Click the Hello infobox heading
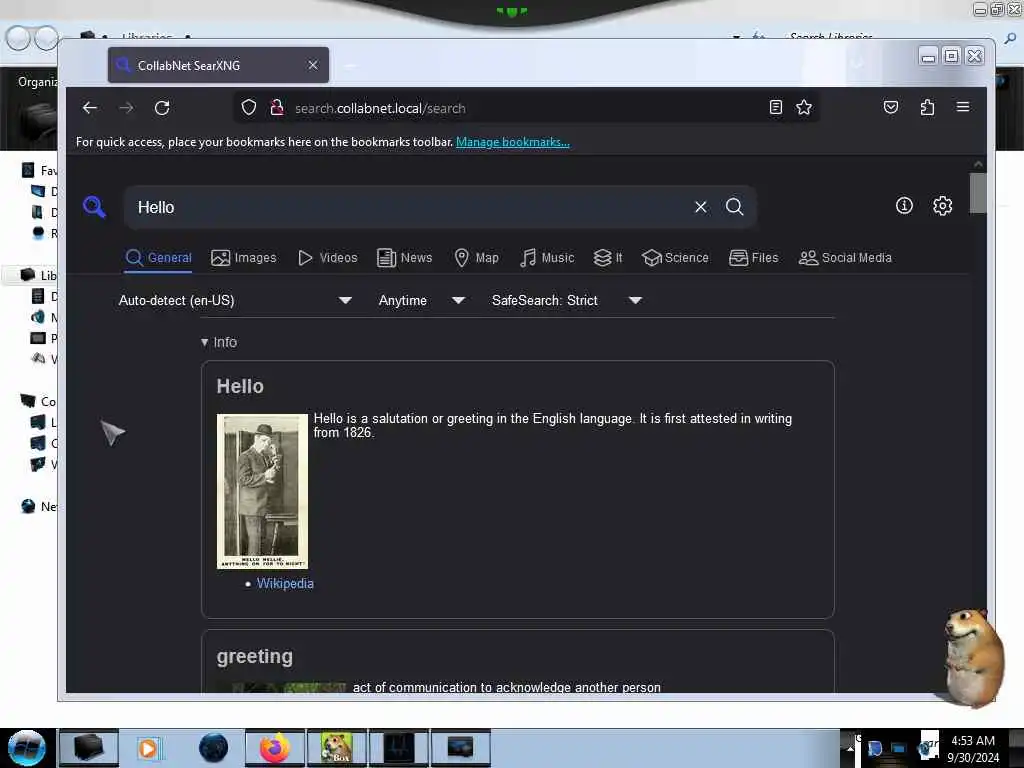This screenshot has width=1024, height=768. (x=240, y=386)
